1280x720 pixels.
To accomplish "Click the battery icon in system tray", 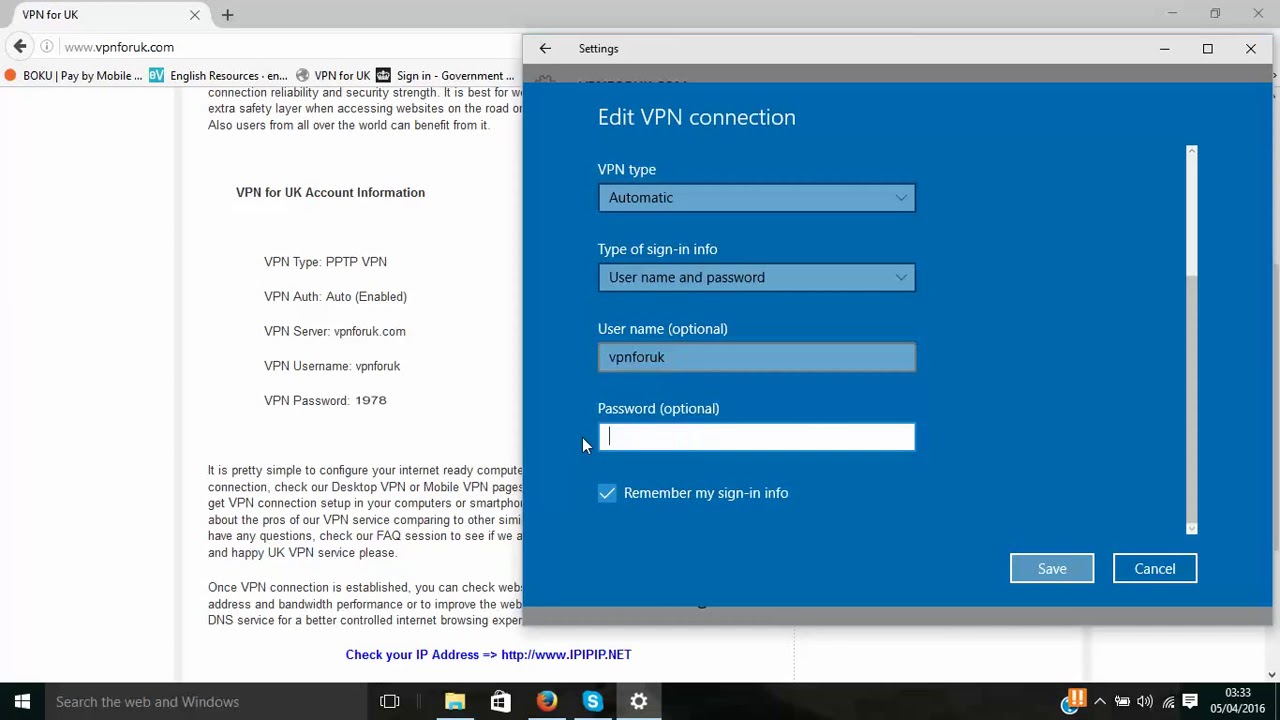I will (1122, 702).
